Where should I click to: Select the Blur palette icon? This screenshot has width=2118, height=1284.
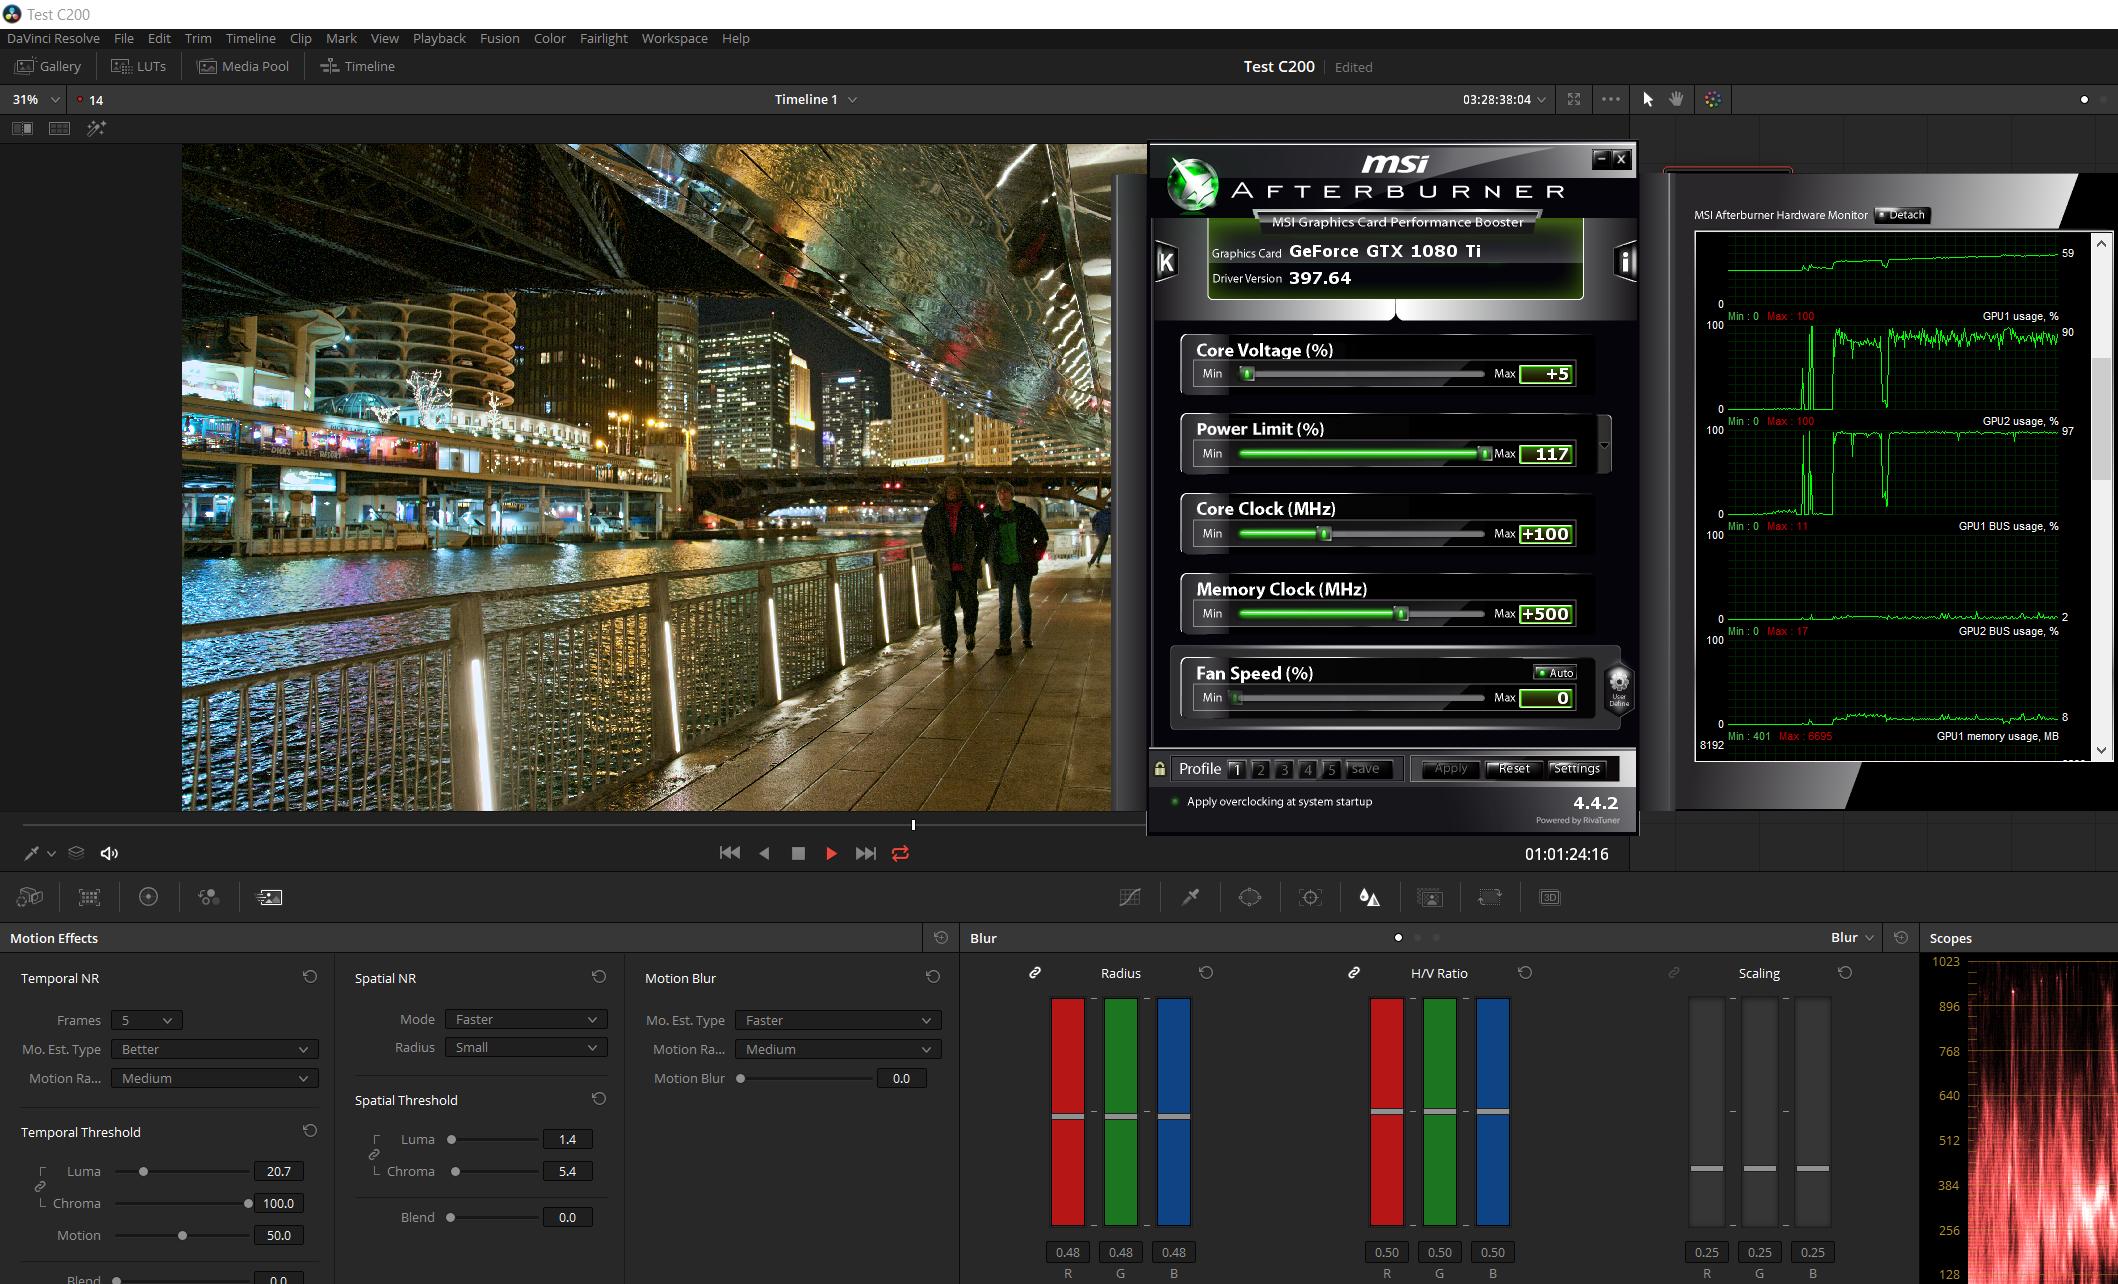pyautogui.click(x=1370, y=897)
